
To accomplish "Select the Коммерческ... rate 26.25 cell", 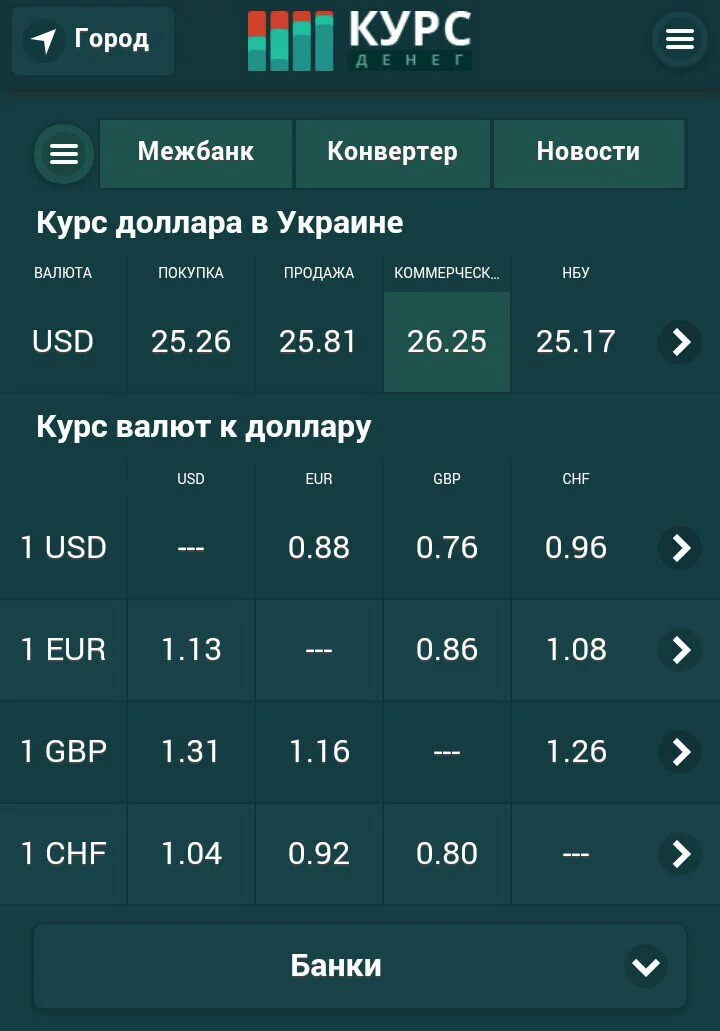I will click(446, 342).
